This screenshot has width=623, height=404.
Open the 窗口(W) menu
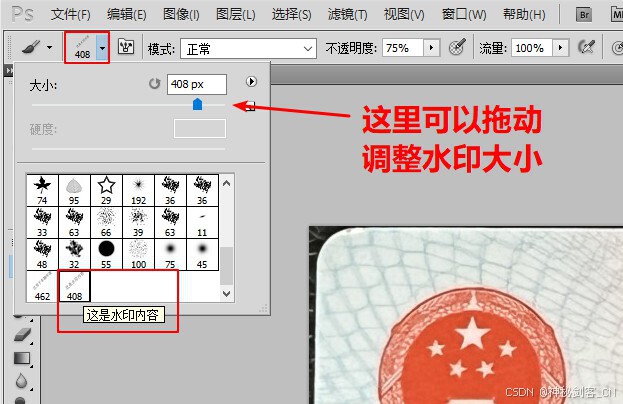pyautogui.click(x=464, y=15)
